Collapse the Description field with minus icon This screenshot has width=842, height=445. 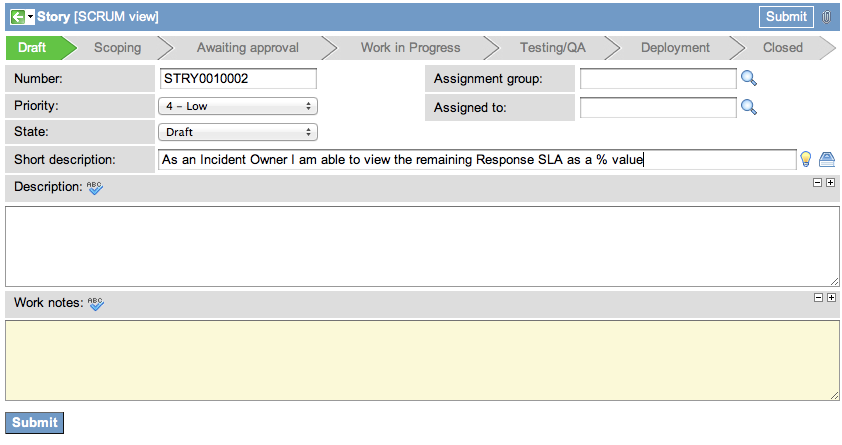pos(817,183)
